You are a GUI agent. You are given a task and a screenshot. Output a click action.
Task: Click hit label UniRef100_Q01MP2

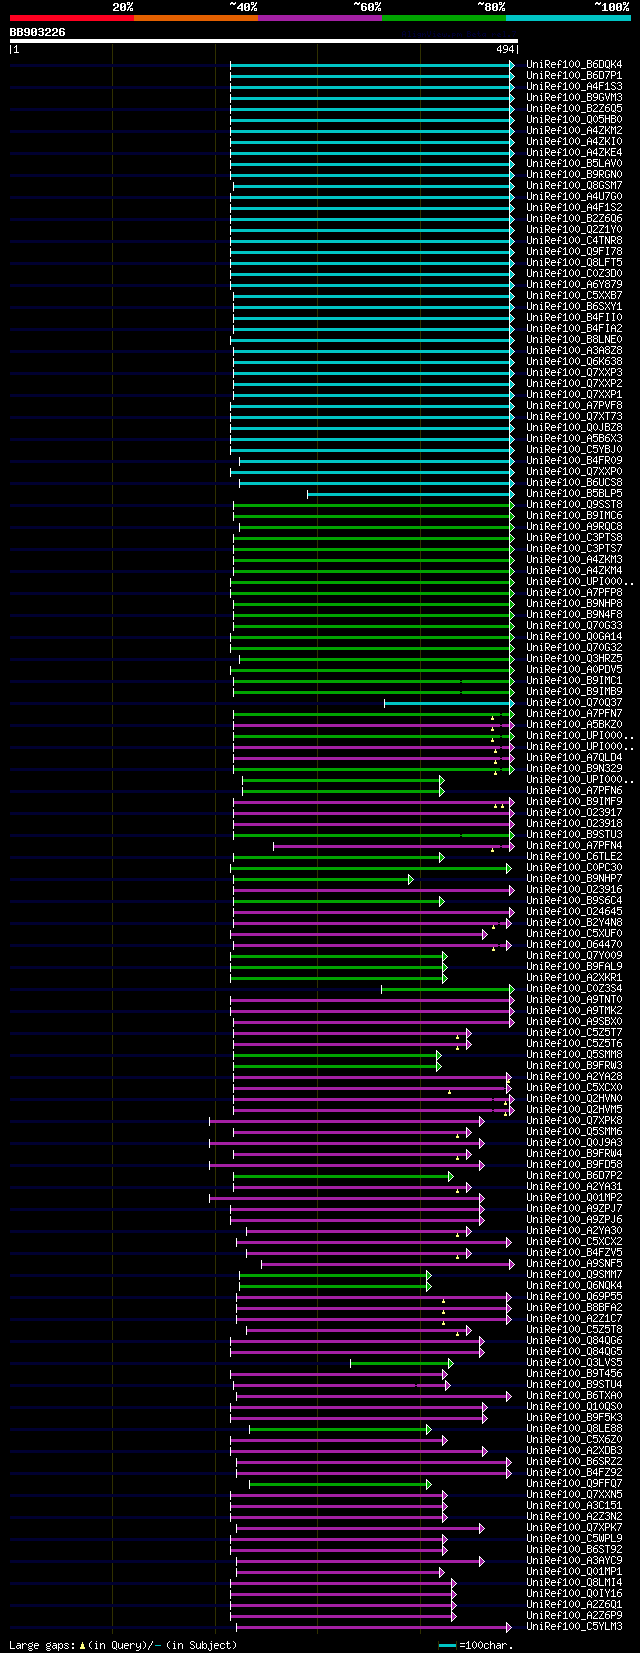point(574,1197)
